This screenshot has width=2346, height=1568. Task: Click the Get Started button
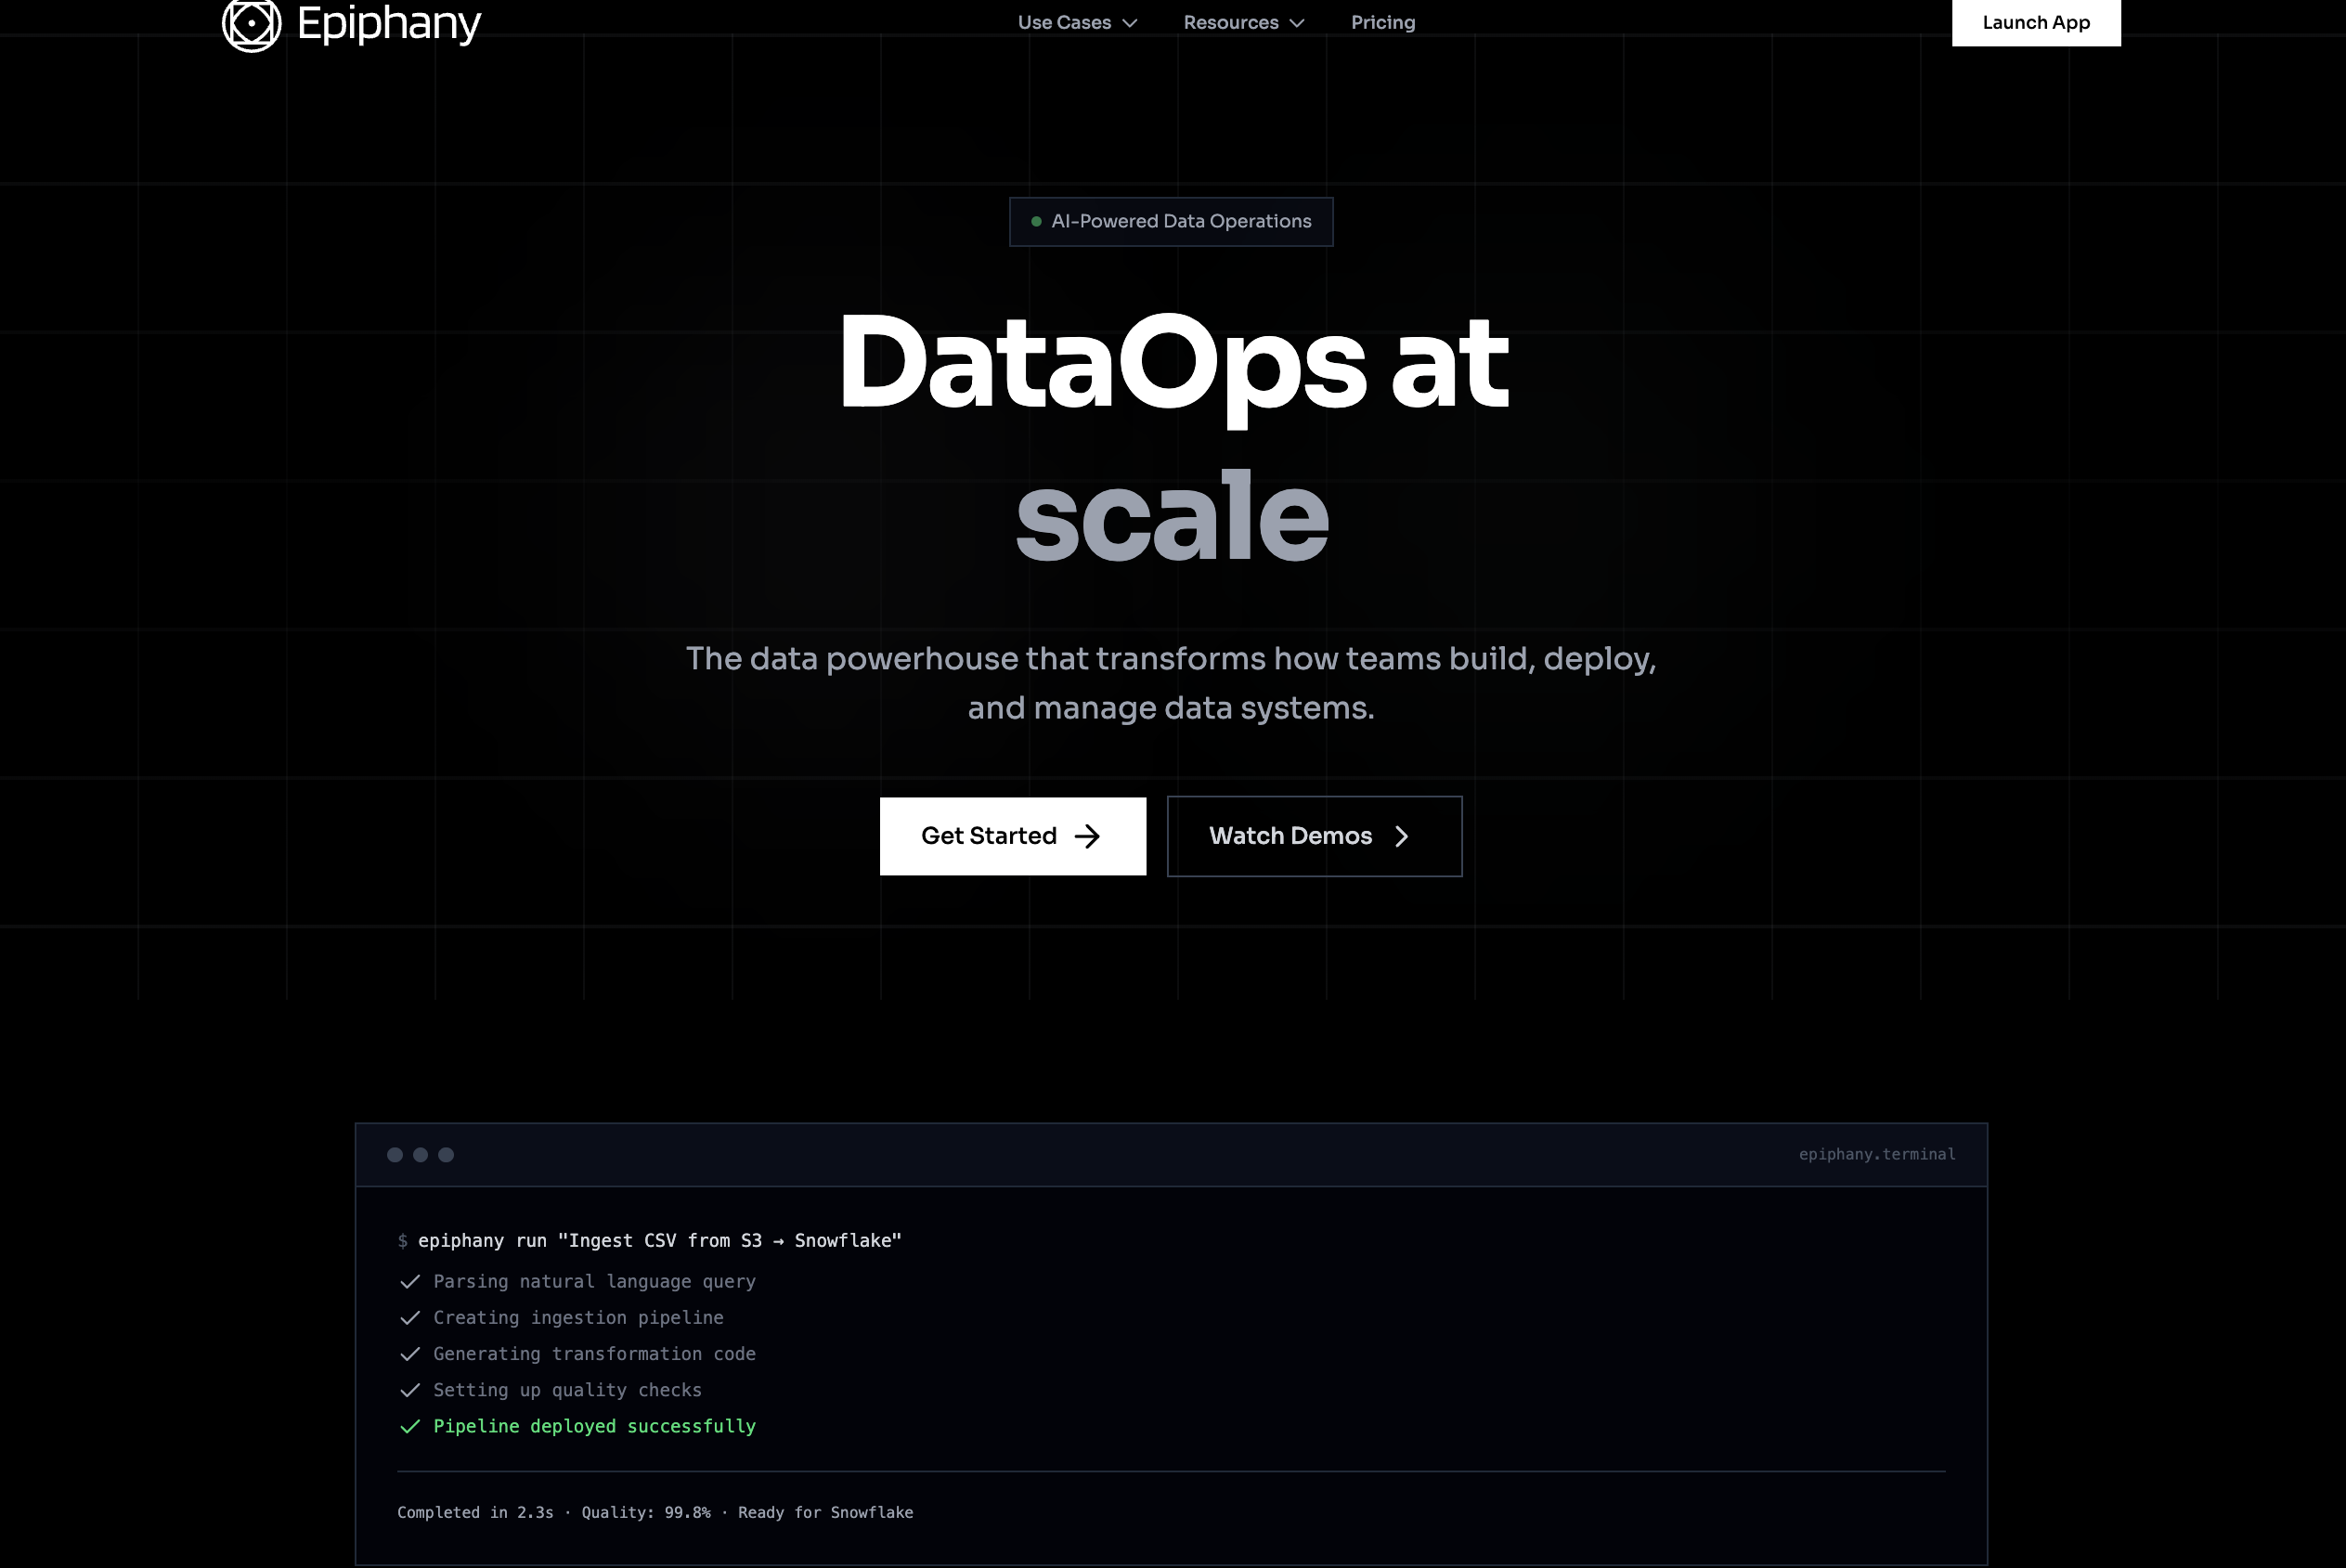1013,836
